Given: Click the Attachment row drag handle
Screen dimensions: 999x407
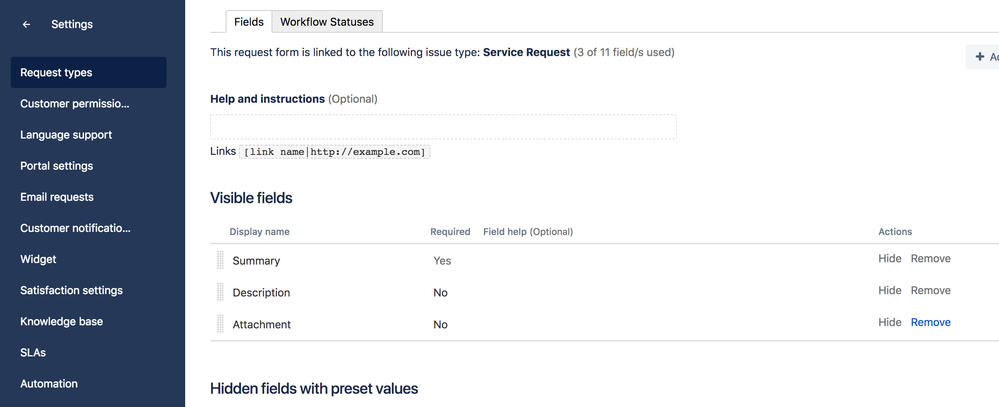Looking at the screenshot, I should [221, 324].
